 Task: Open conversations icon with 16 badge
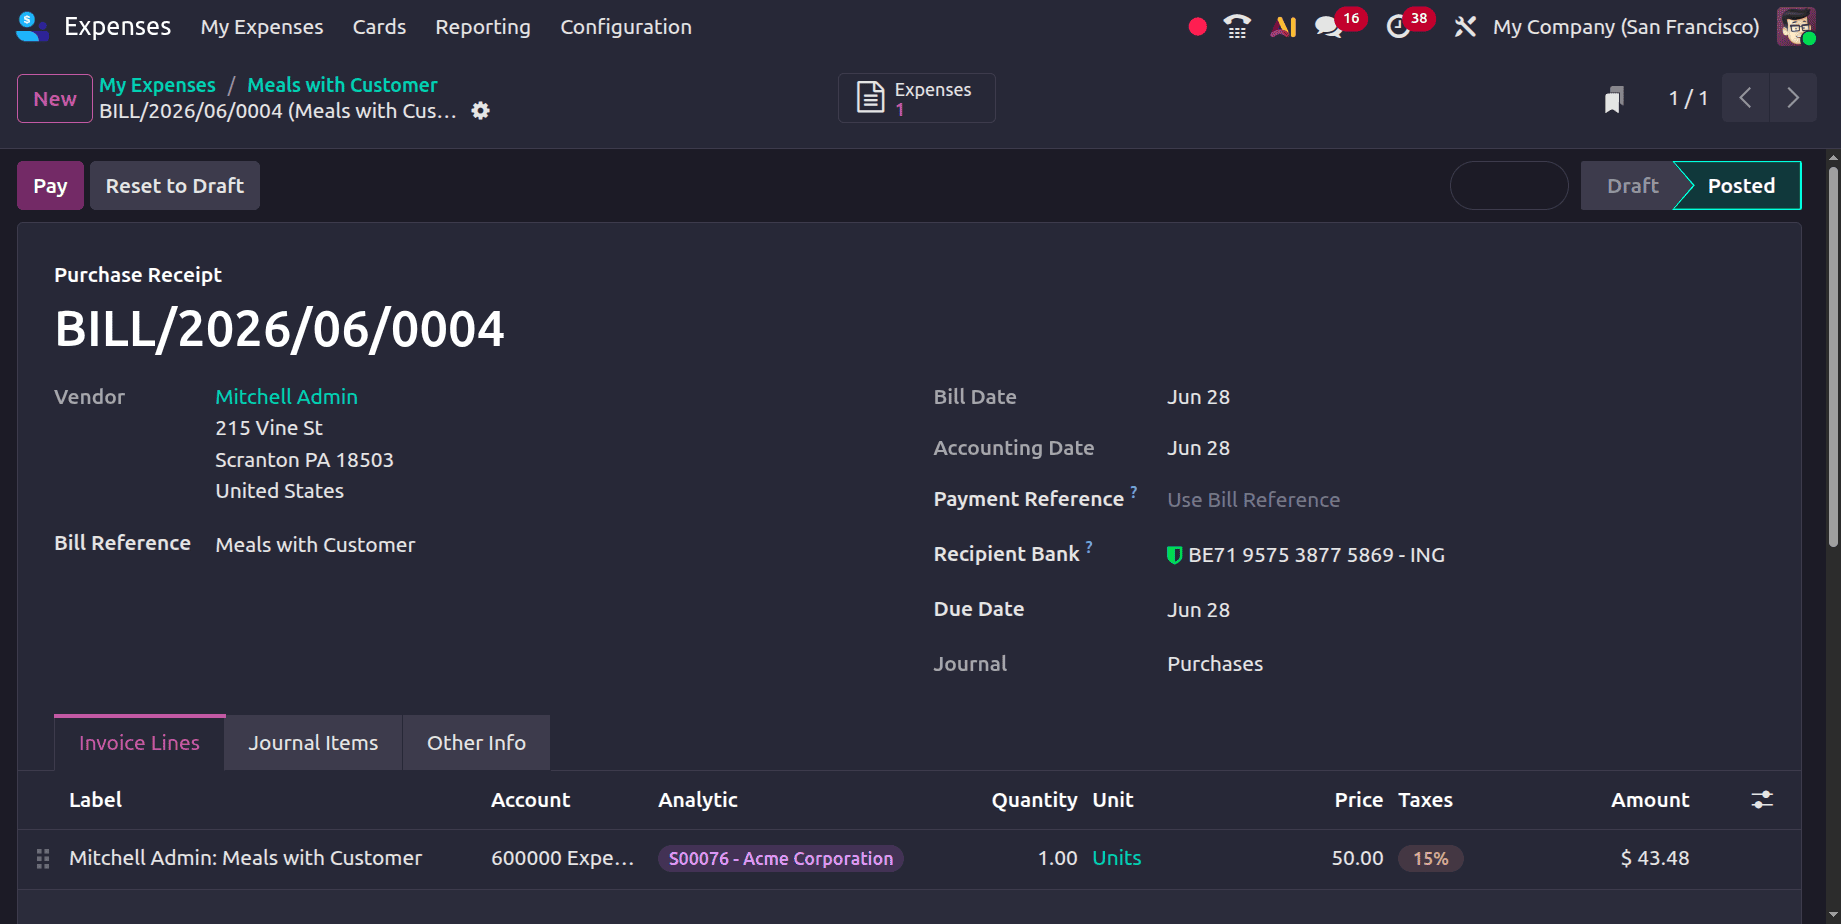pyautogui.click(x=1329, y=27)
